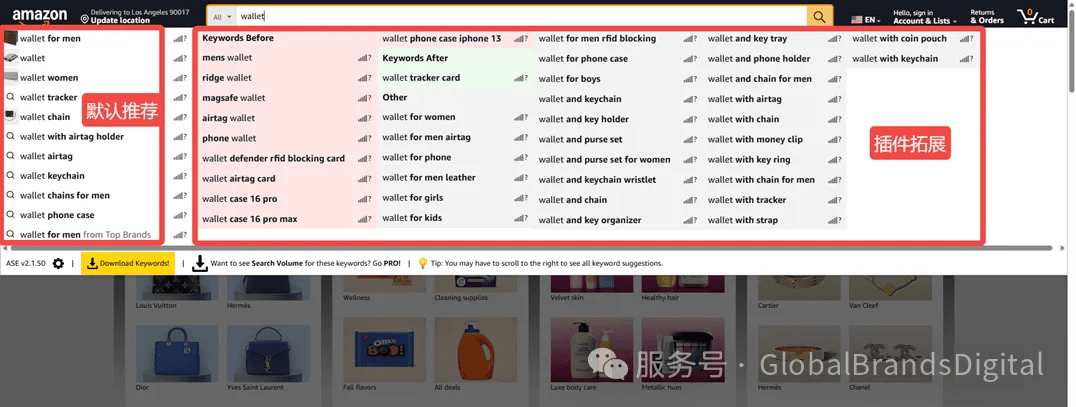1076x407 pixels.
Task: Select 'wallet with airtag holder' suggestion
Action: point(72,137)
